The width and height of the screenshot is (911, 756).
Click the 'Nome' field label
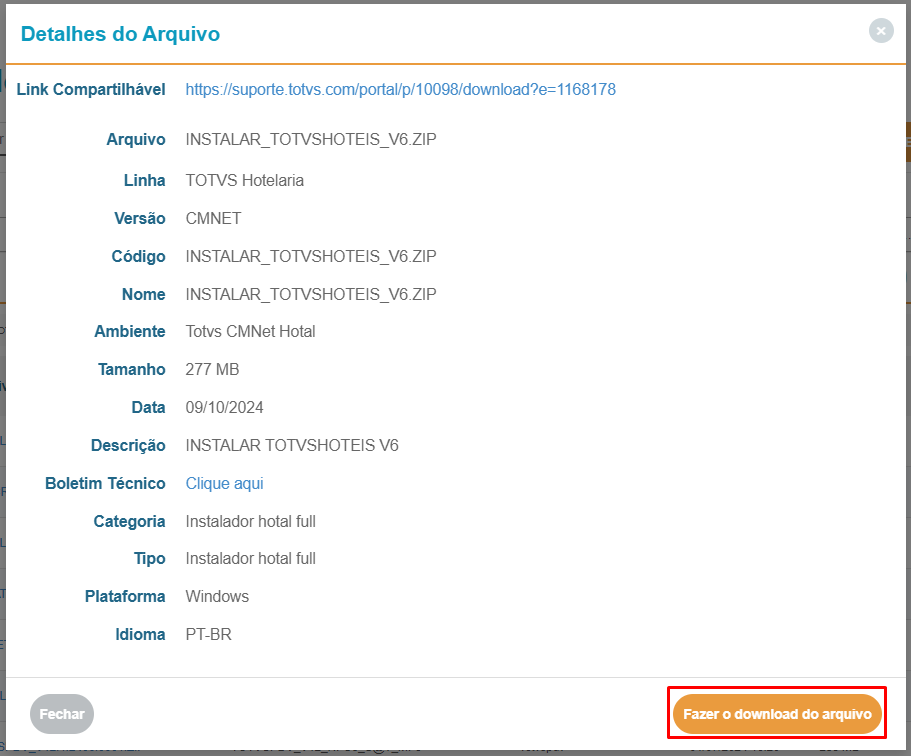click(x=144, y=295)
